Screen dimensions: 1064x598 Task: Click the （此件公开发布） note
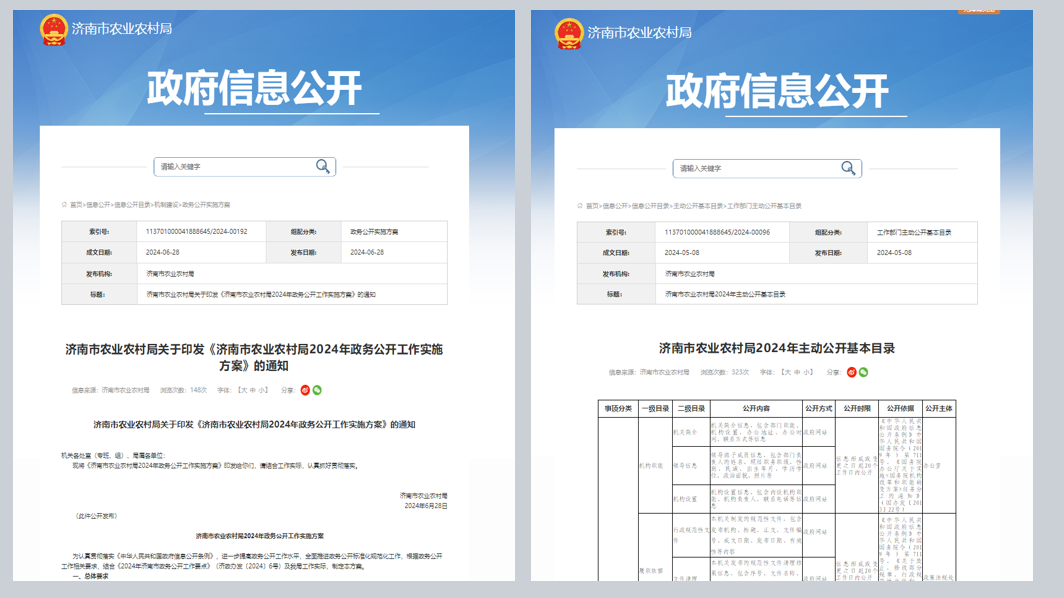coord(96,516)
